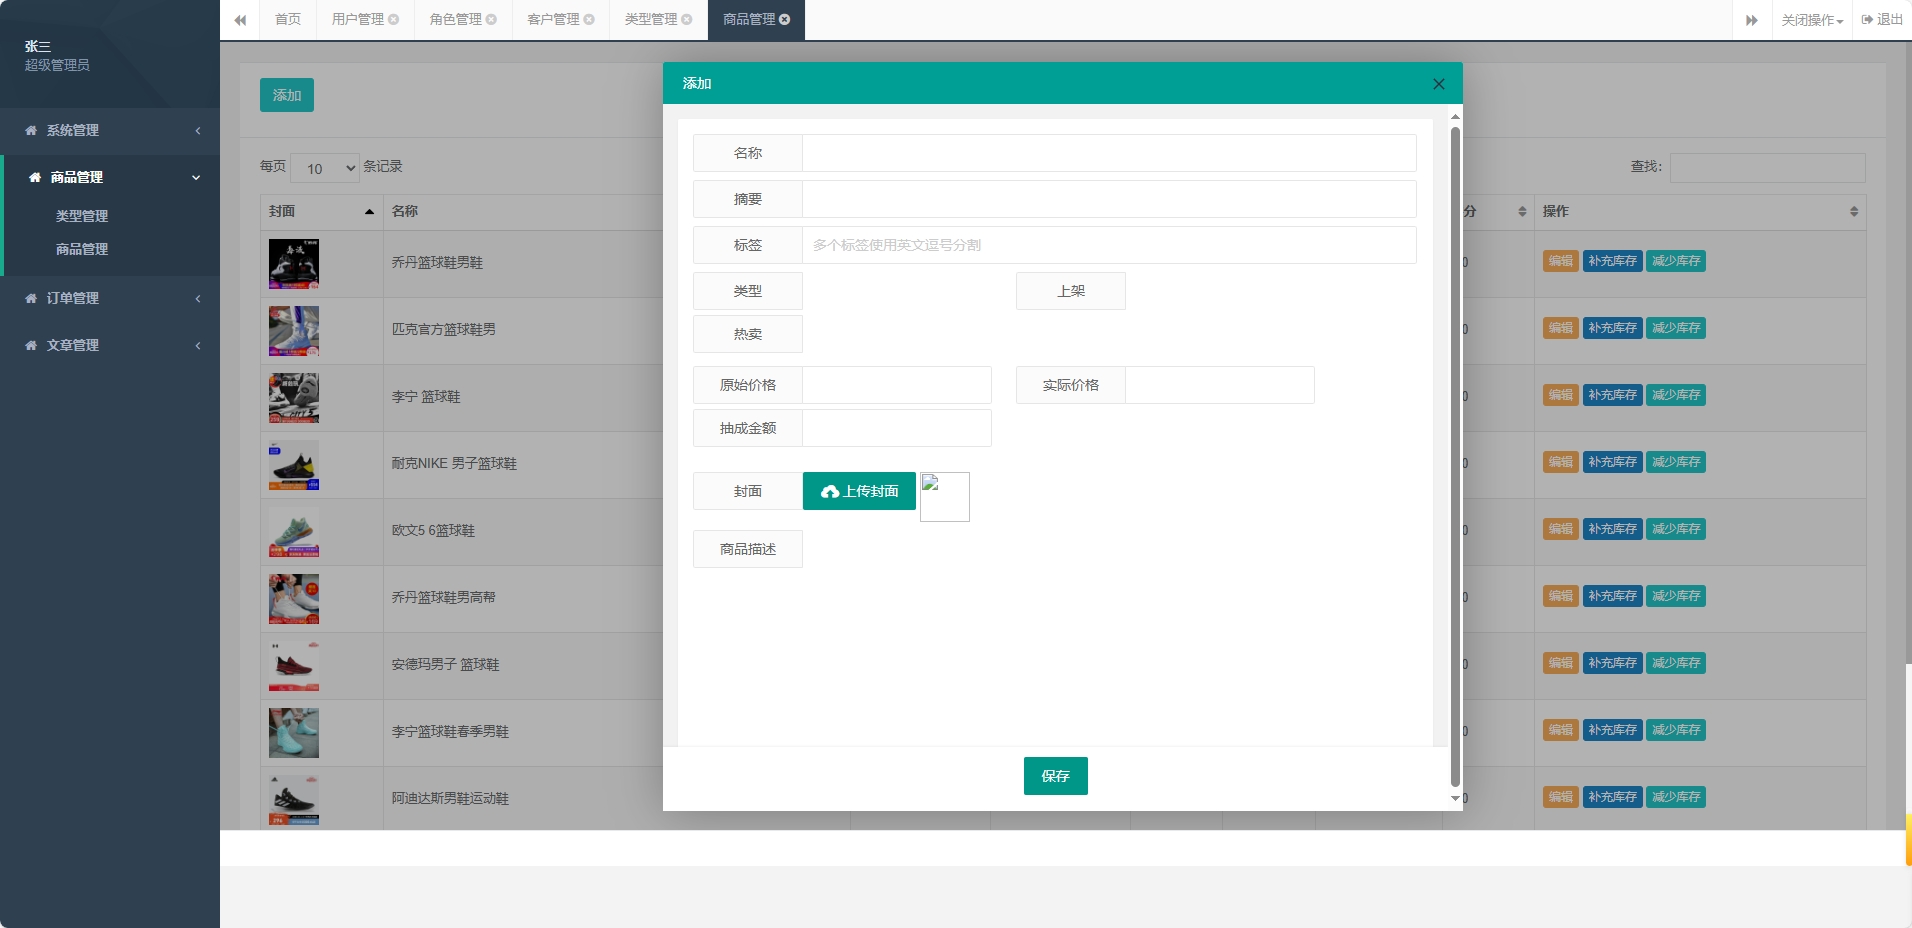Click the dialog scrollbar down arrow
The height and width of the screenshot is (928, 1912).
[x=1455, y=799]
